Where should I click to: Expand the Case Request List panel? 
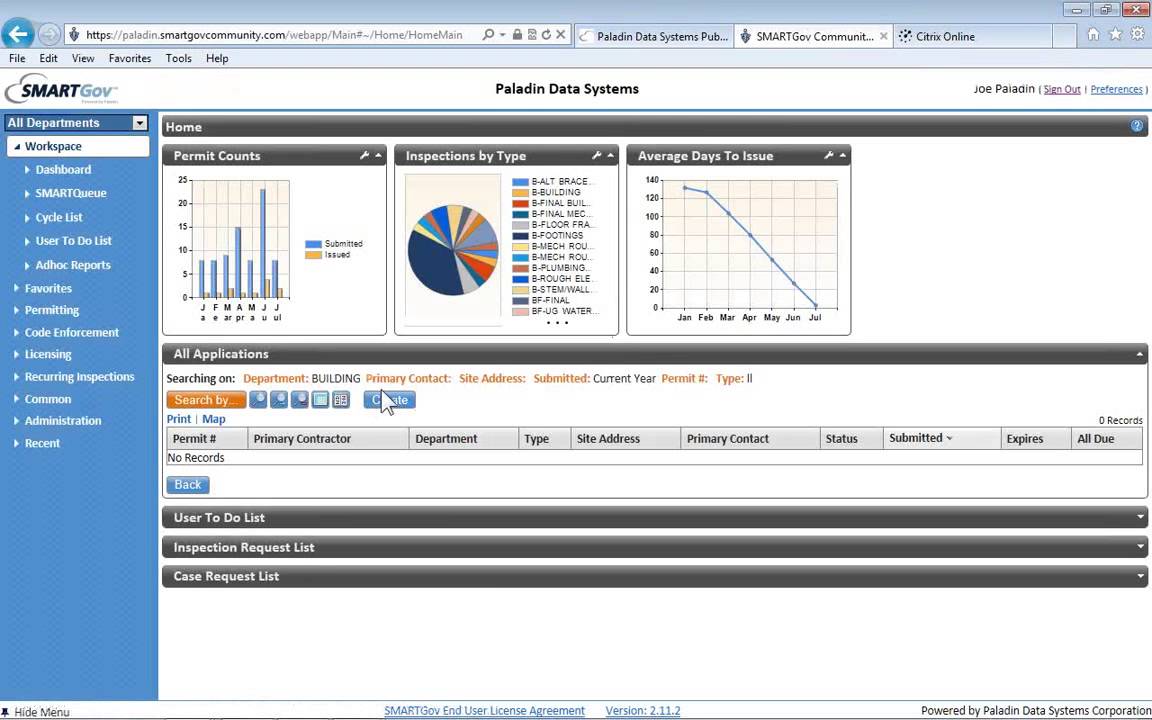(1140, 576)
